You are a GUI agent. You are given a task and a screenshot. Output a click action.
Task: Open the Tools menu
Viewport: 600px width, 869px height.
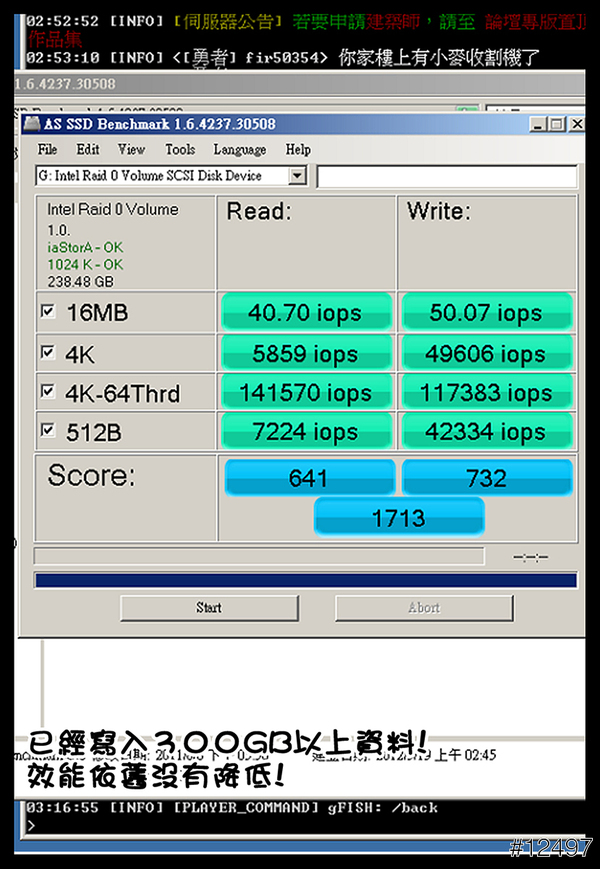[180, 150]
